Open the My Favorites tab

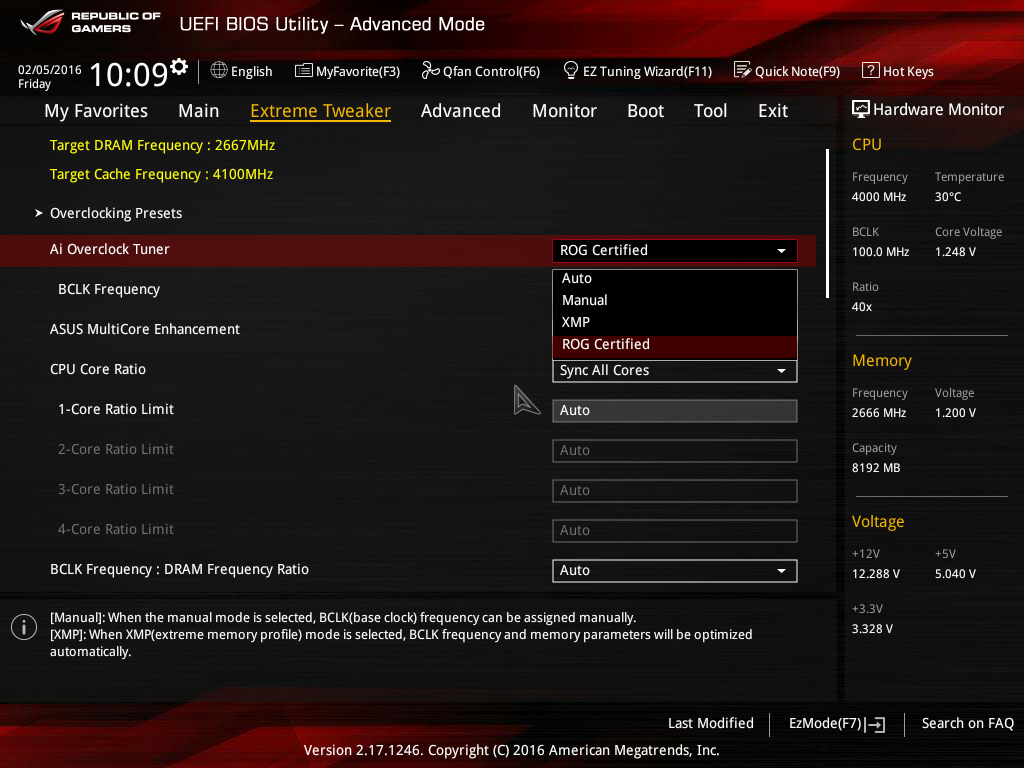96,111
